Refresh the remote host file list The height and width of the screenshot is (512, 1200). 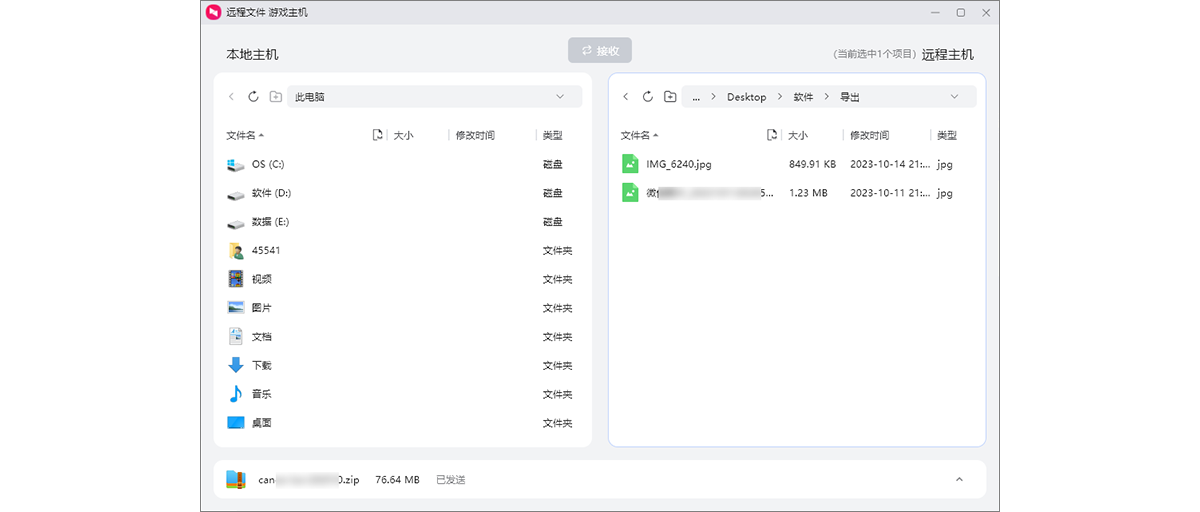[648, 97]
